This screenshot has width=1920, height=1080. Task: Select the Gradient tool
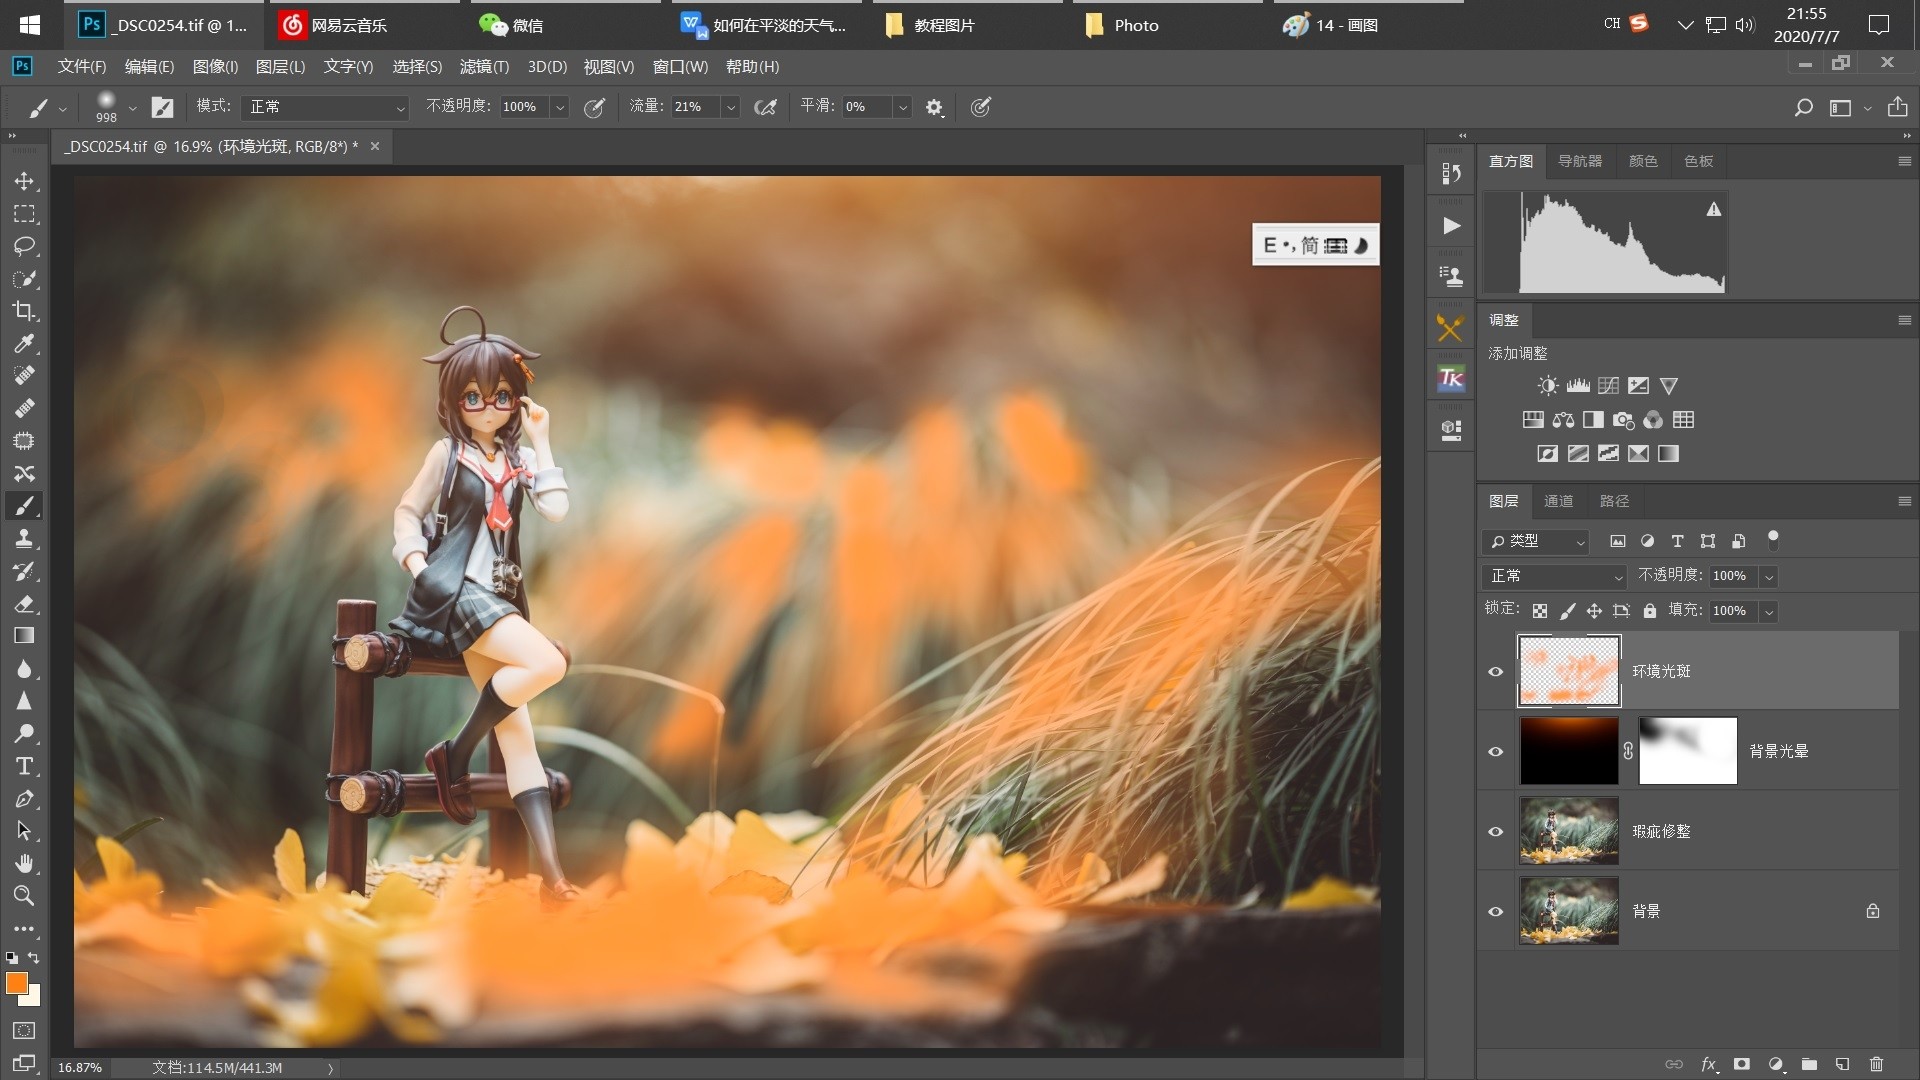(24, 636)
